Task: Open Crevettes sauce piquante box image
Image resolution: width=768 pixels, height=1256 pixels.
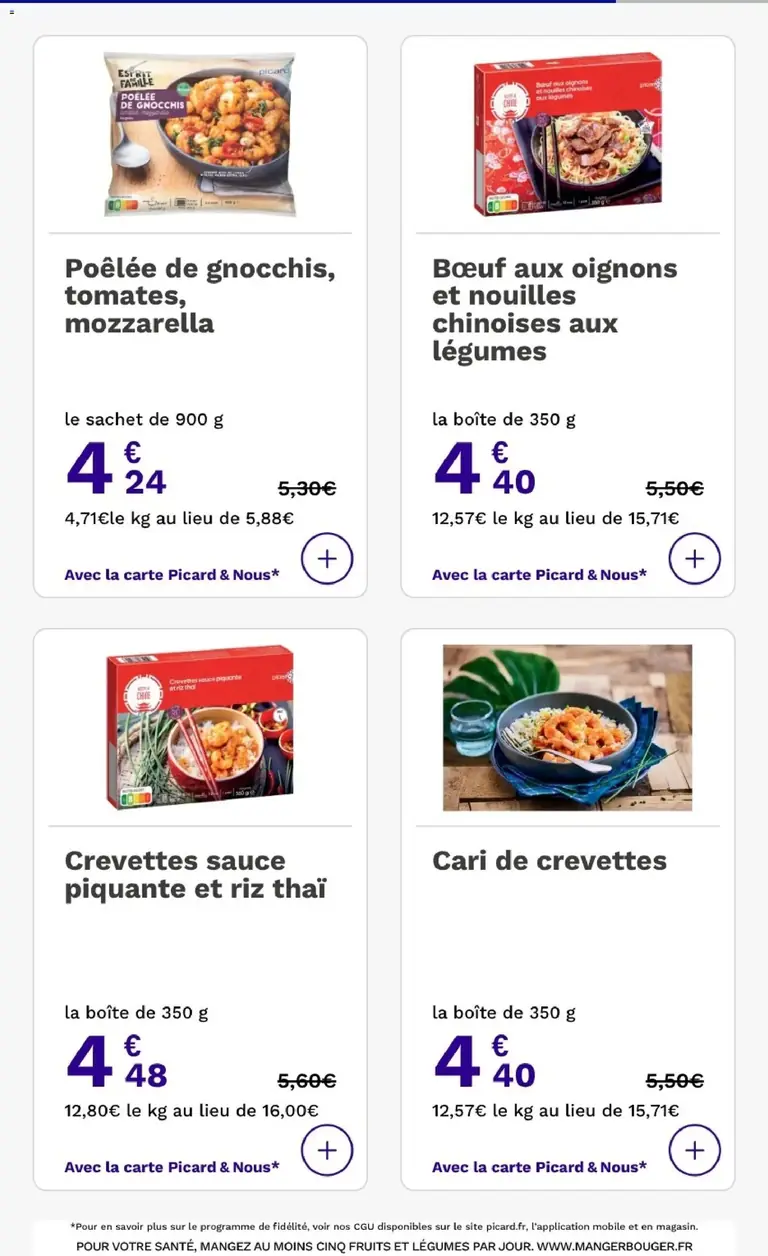Action: coord(200,727)
